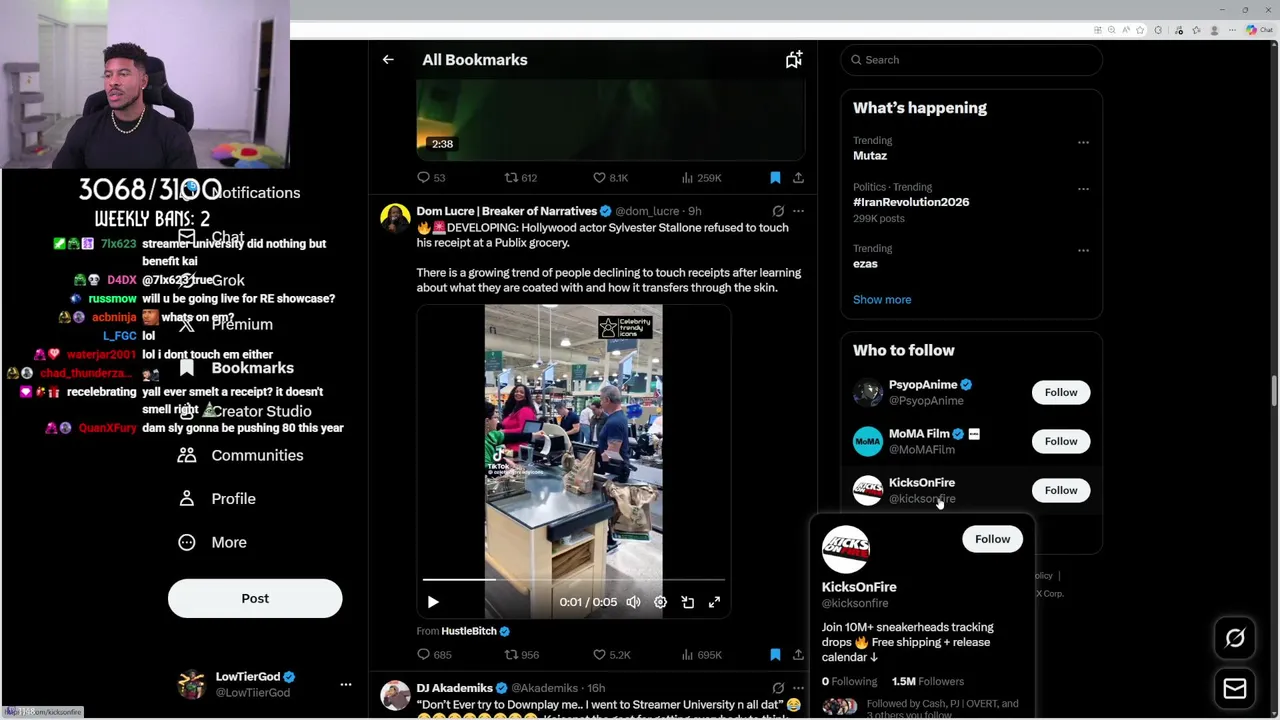Open Dom Lucre | Breaker of Narratives profile name
The height and width of the screenshot is (720, 1280).
pos(506,211)
